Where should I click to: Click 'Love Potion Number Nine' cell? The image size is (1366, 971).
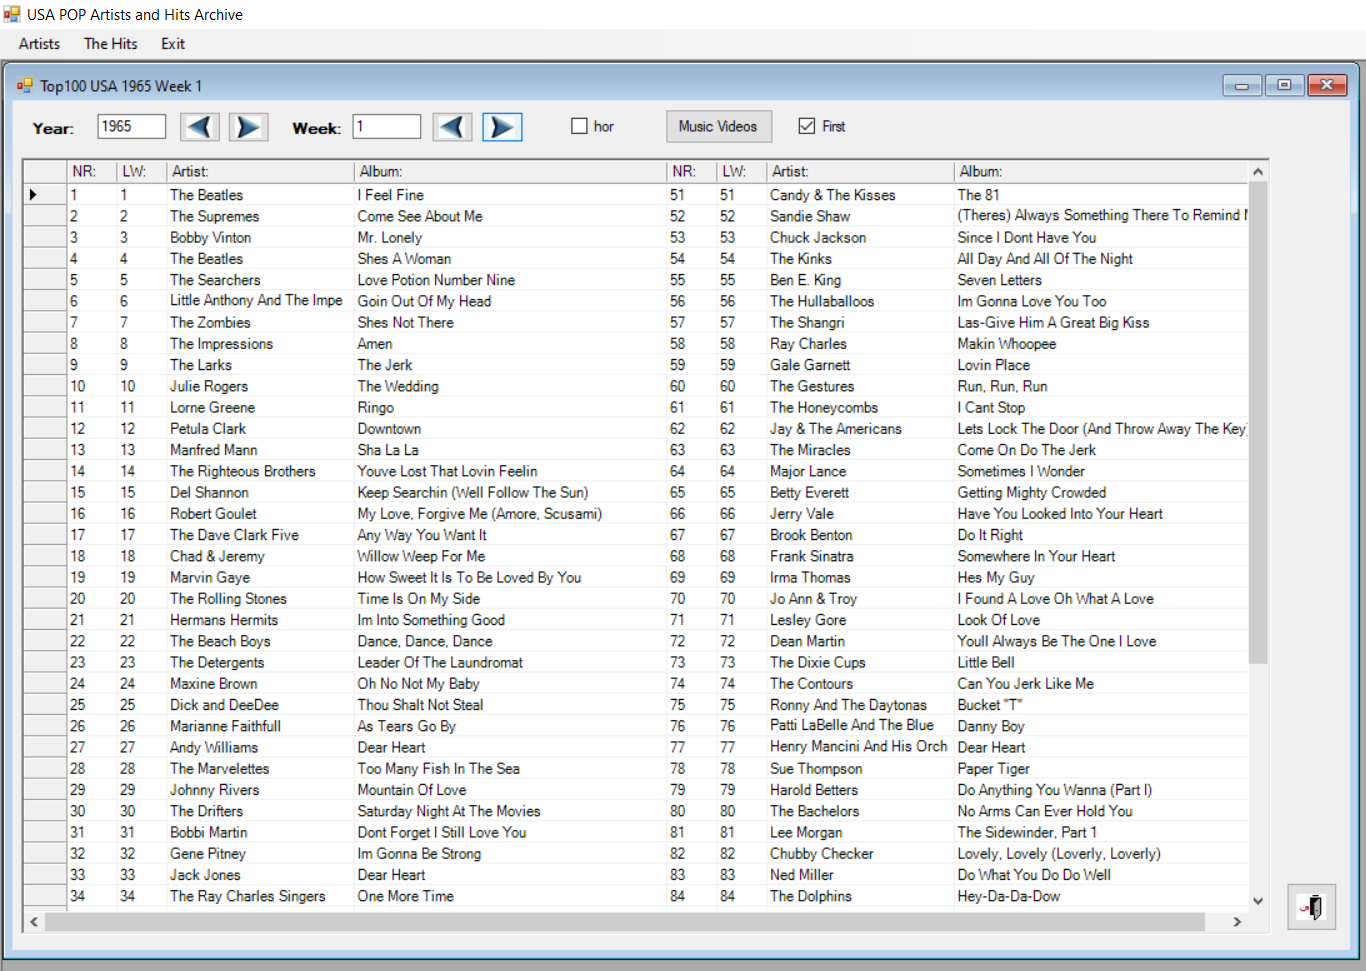click(510, 280)
